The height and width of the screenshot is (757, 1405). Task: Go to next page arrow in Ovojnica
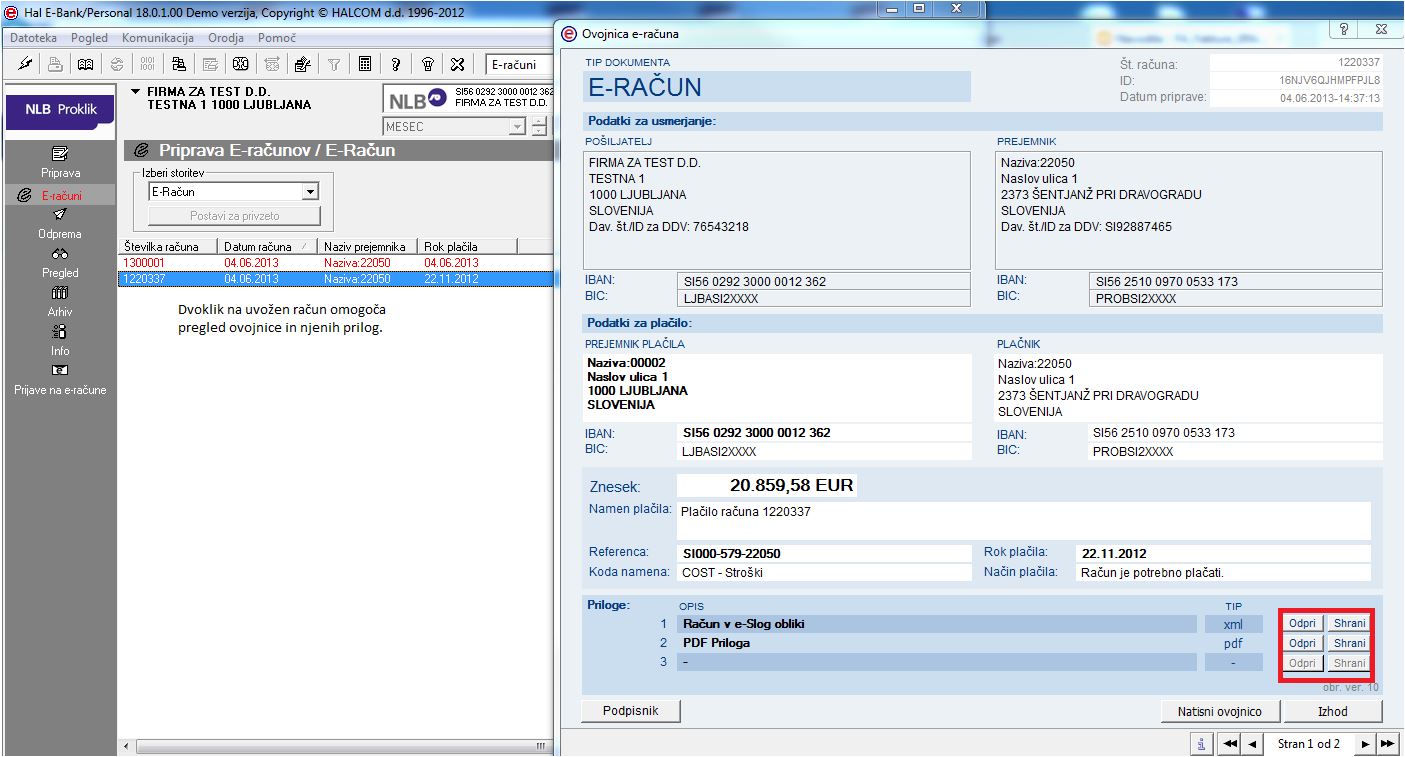tap(1366, 744)
